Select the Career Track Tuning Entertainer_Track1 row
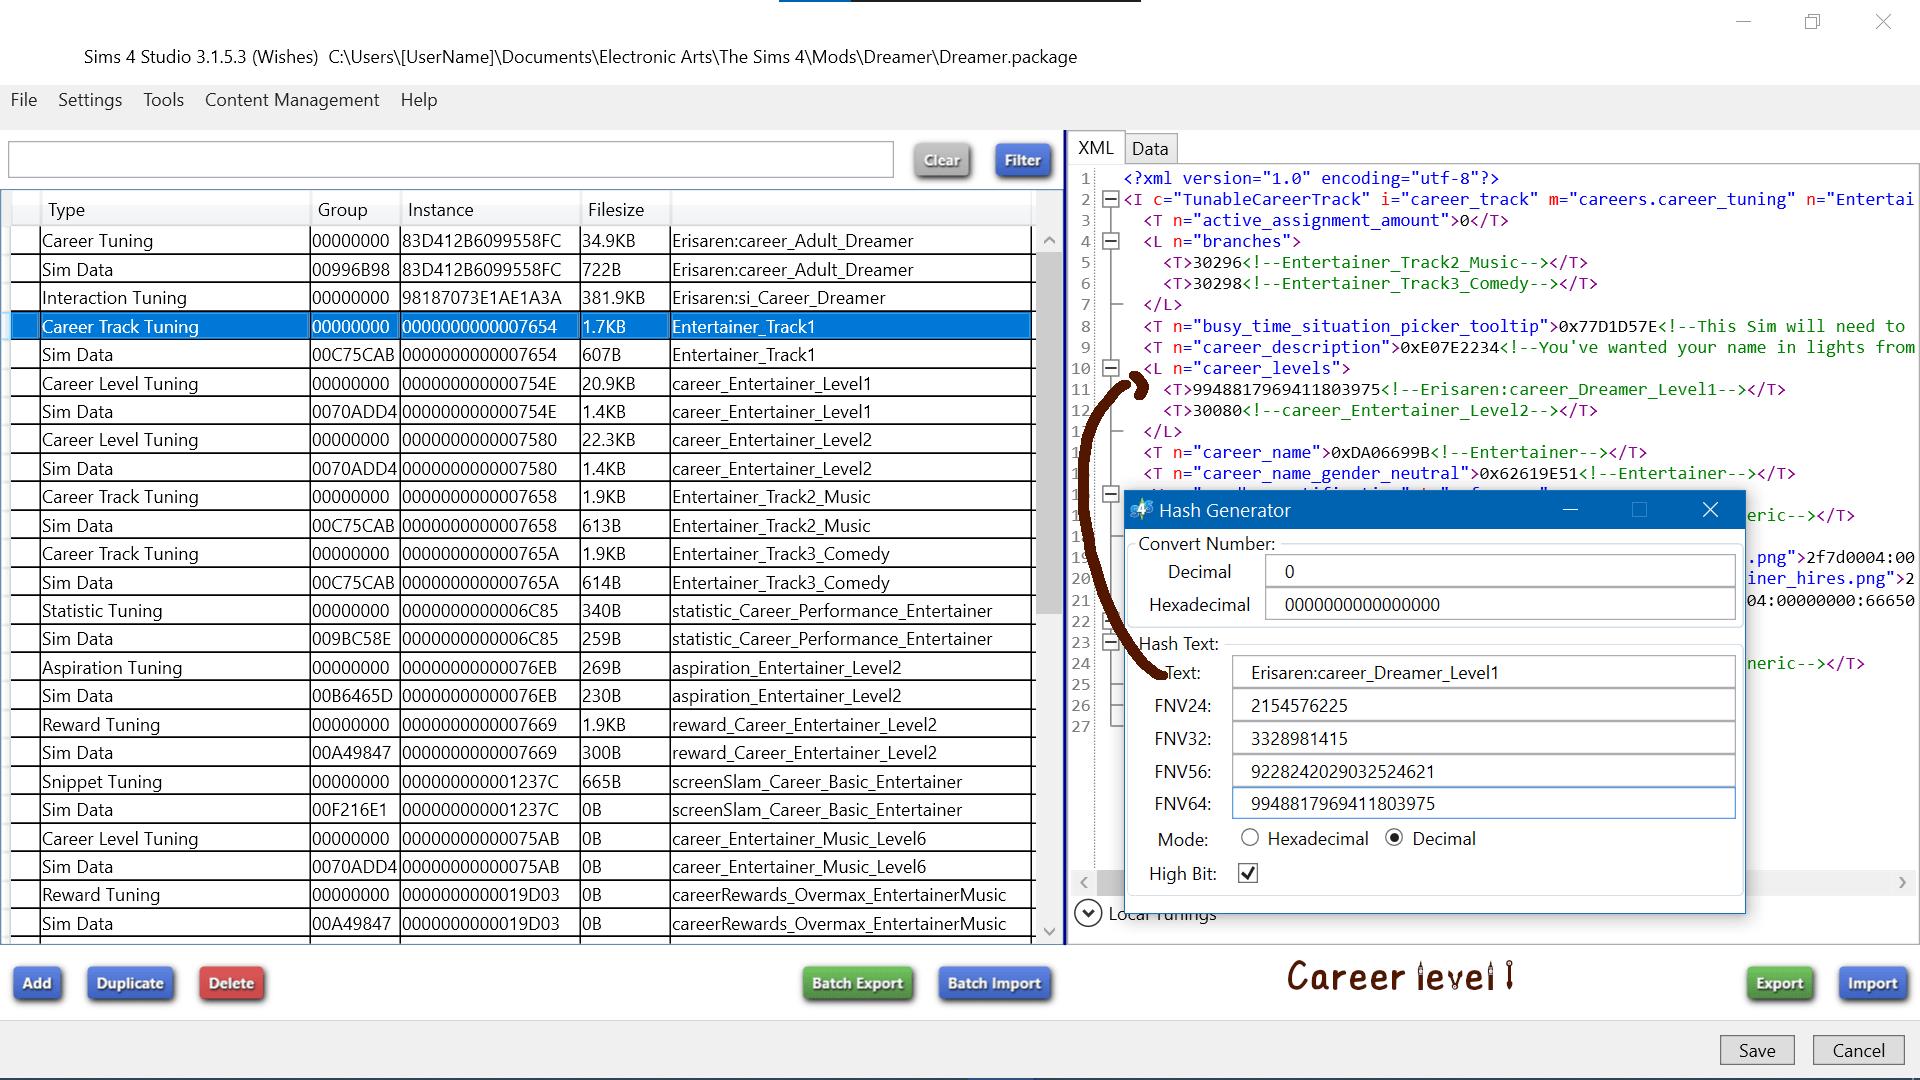 coord(521,326)
